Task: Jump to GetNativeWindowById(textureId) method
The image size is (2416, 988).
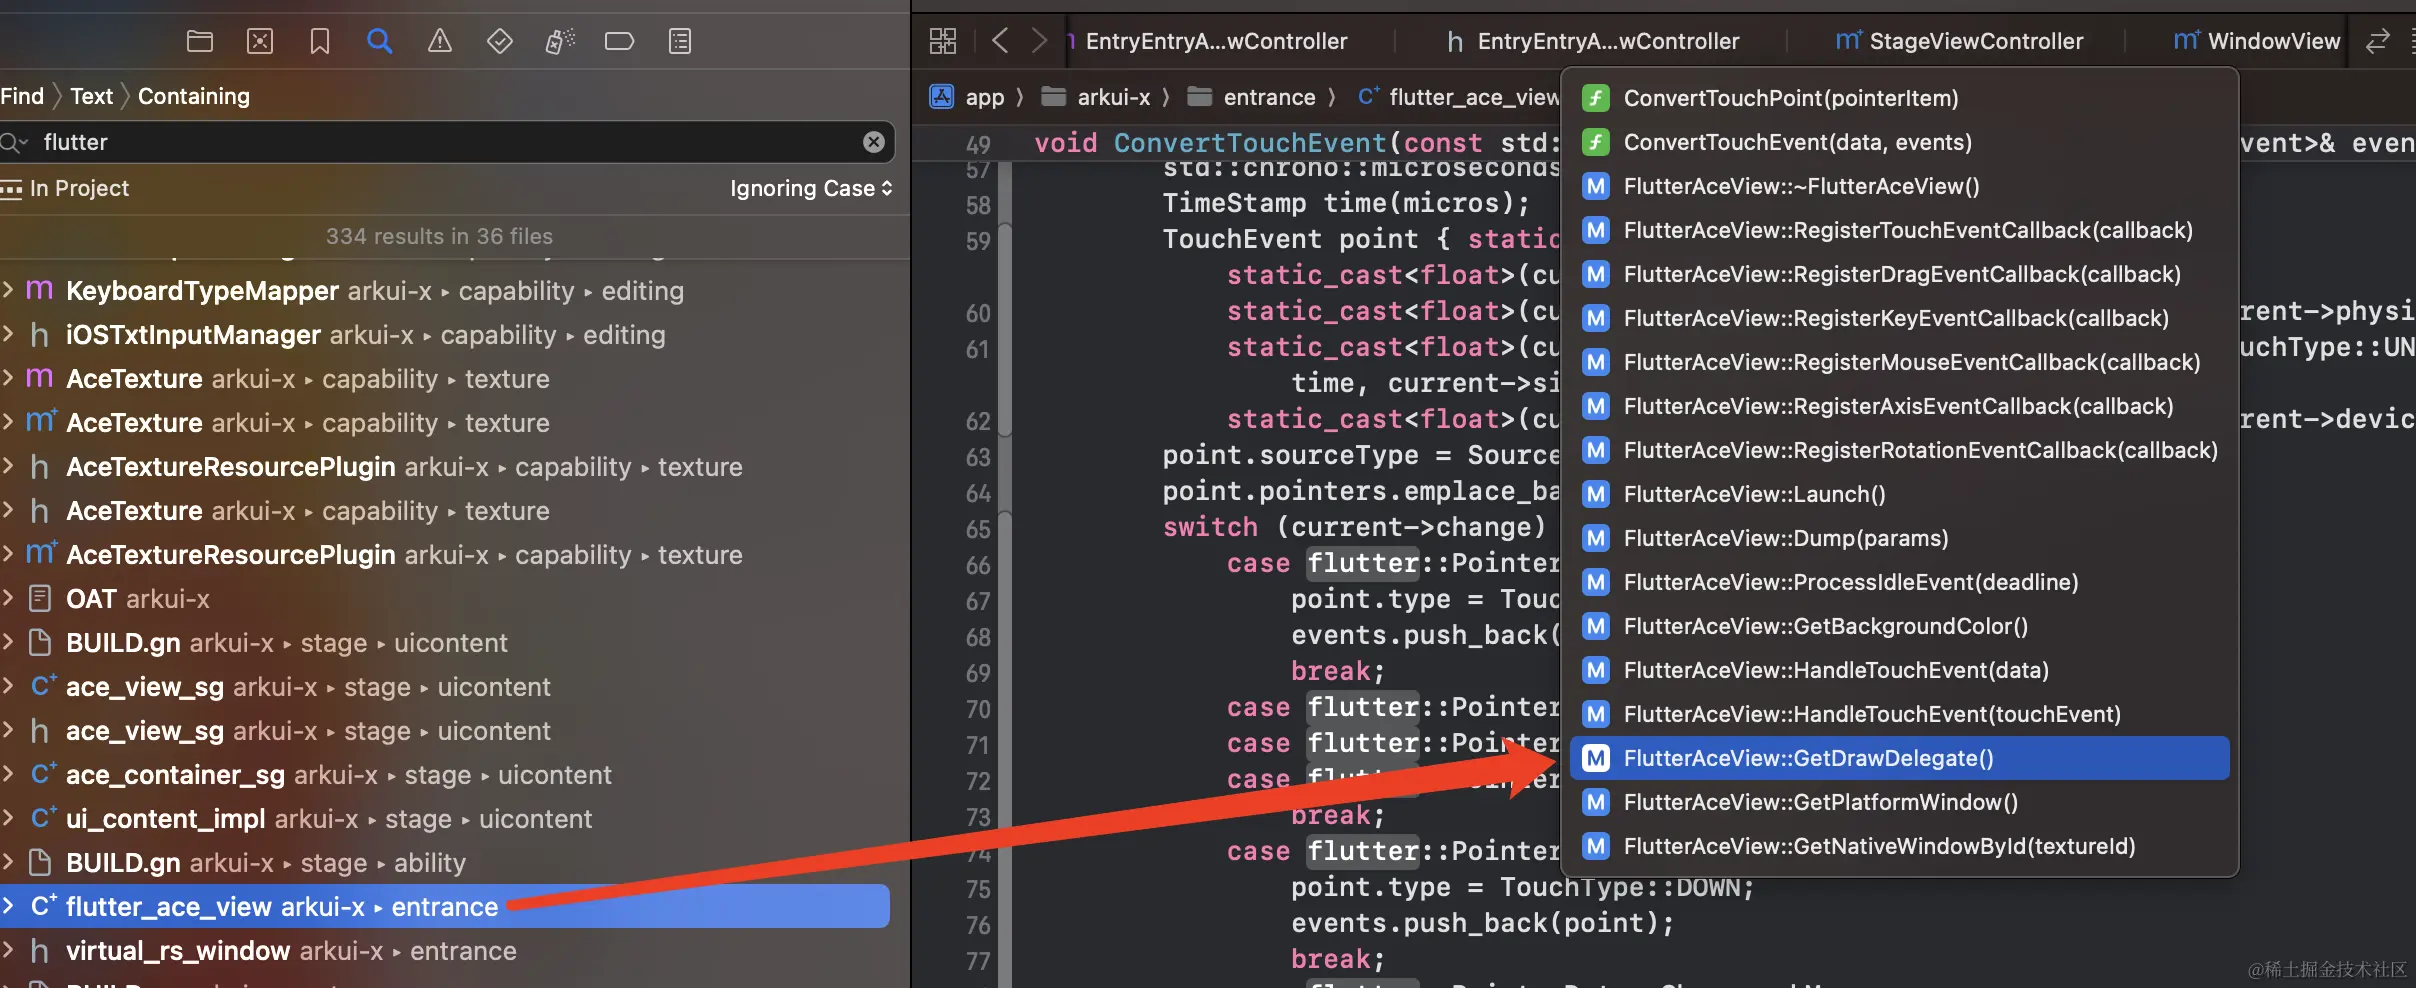Action: 1900,846
